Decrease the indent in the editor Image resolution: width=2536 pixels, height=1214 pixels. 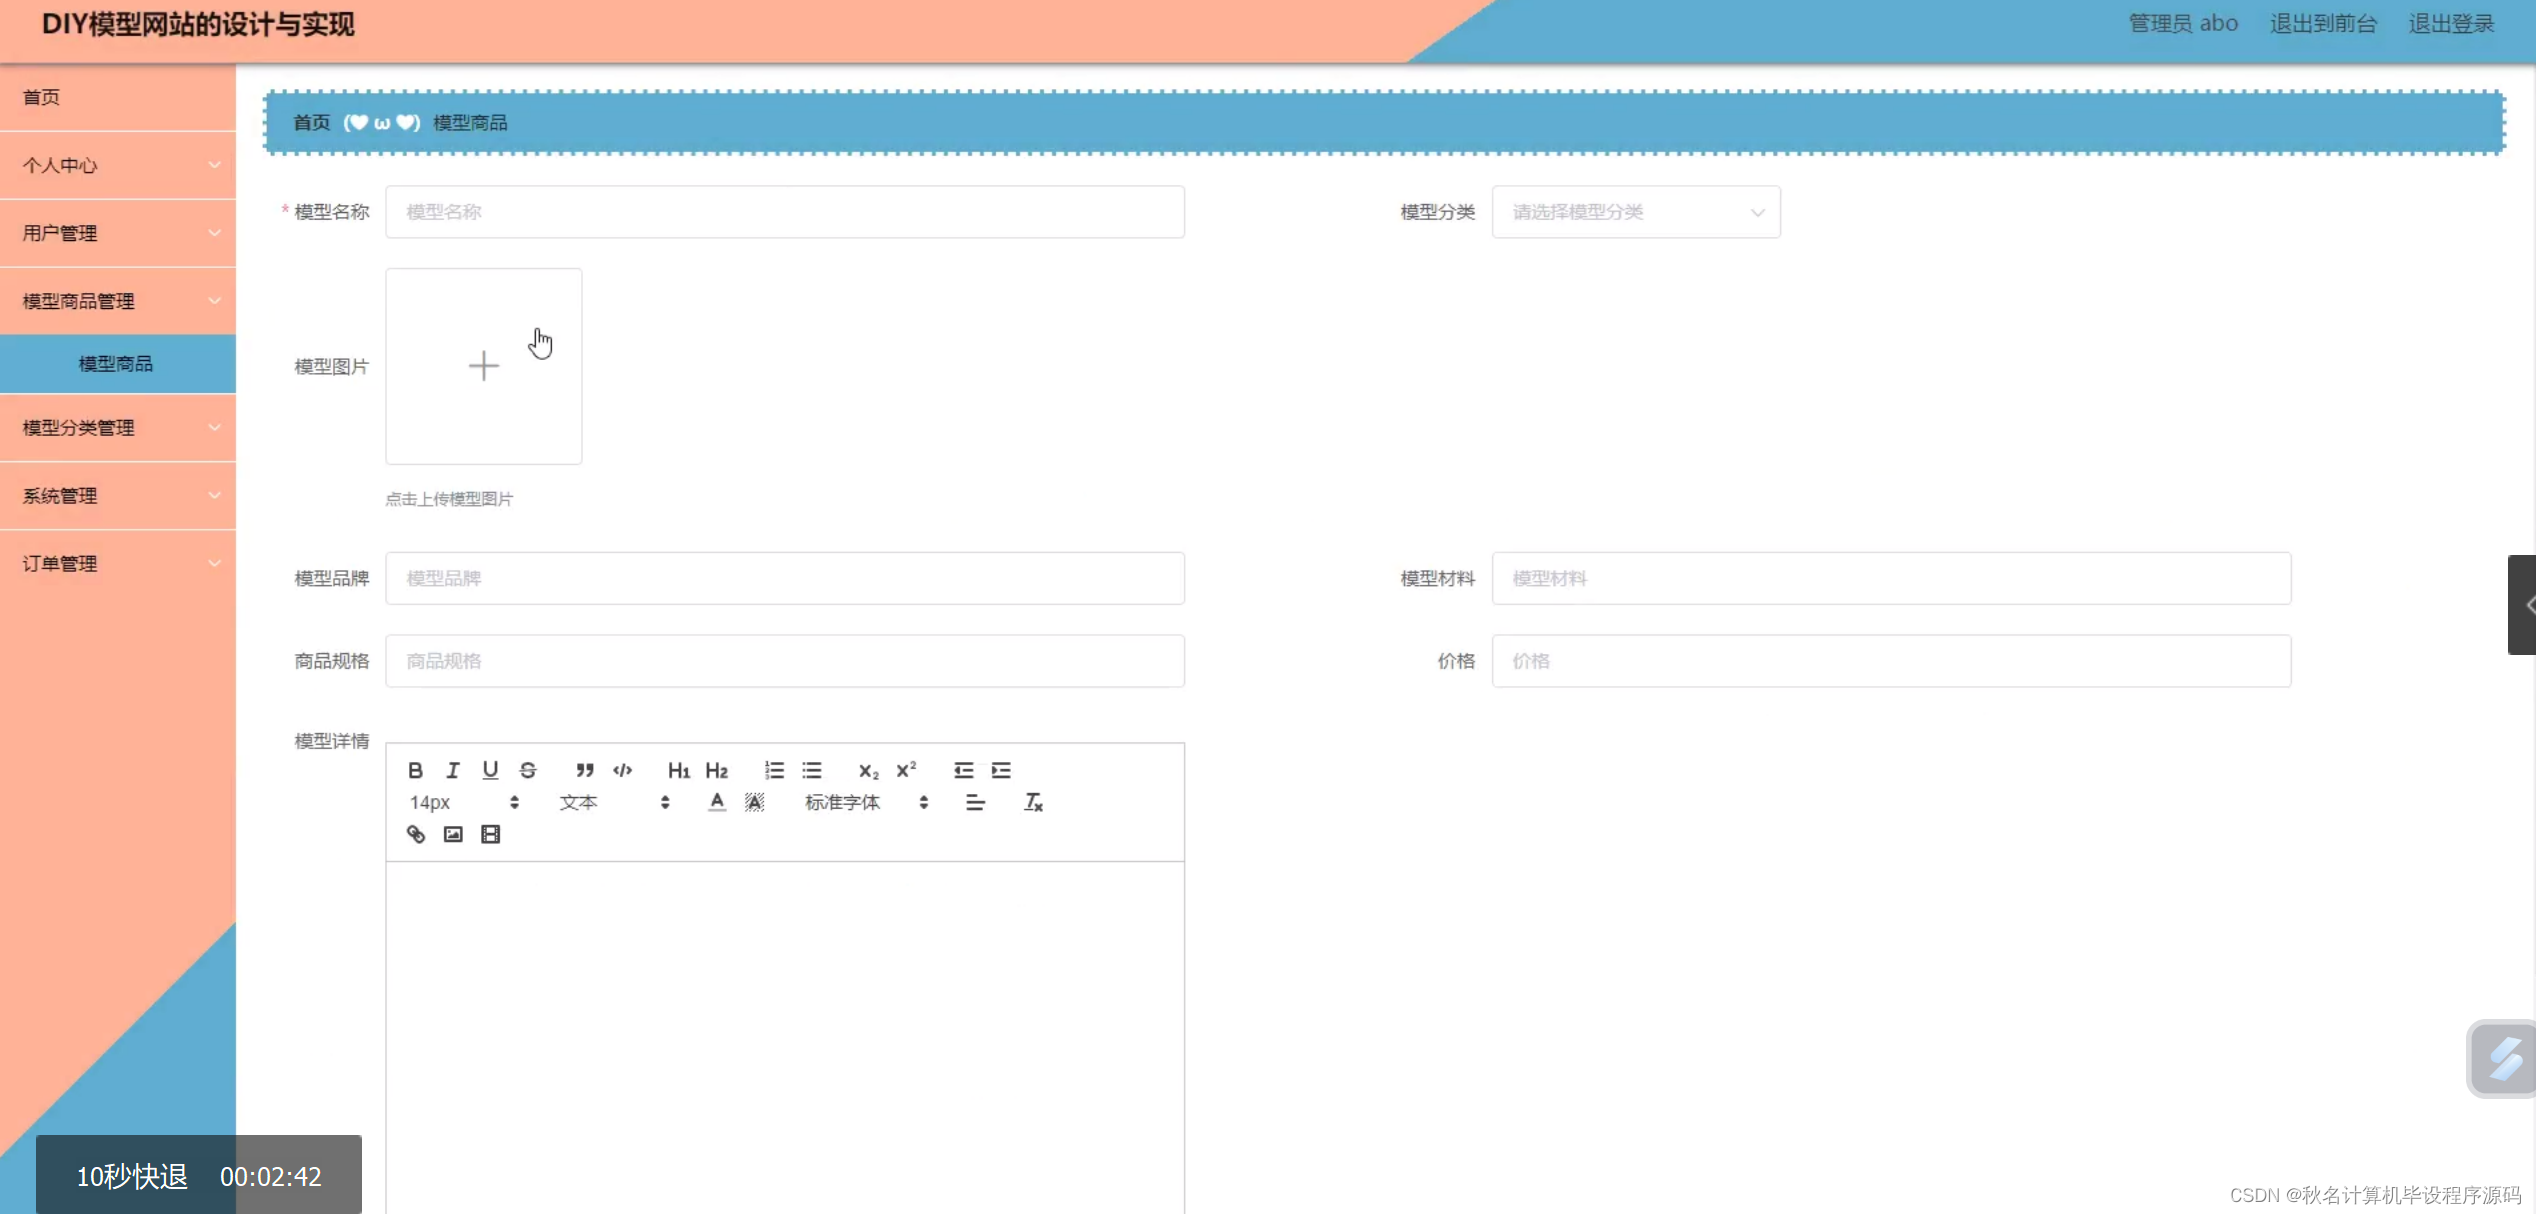[963, 770]
